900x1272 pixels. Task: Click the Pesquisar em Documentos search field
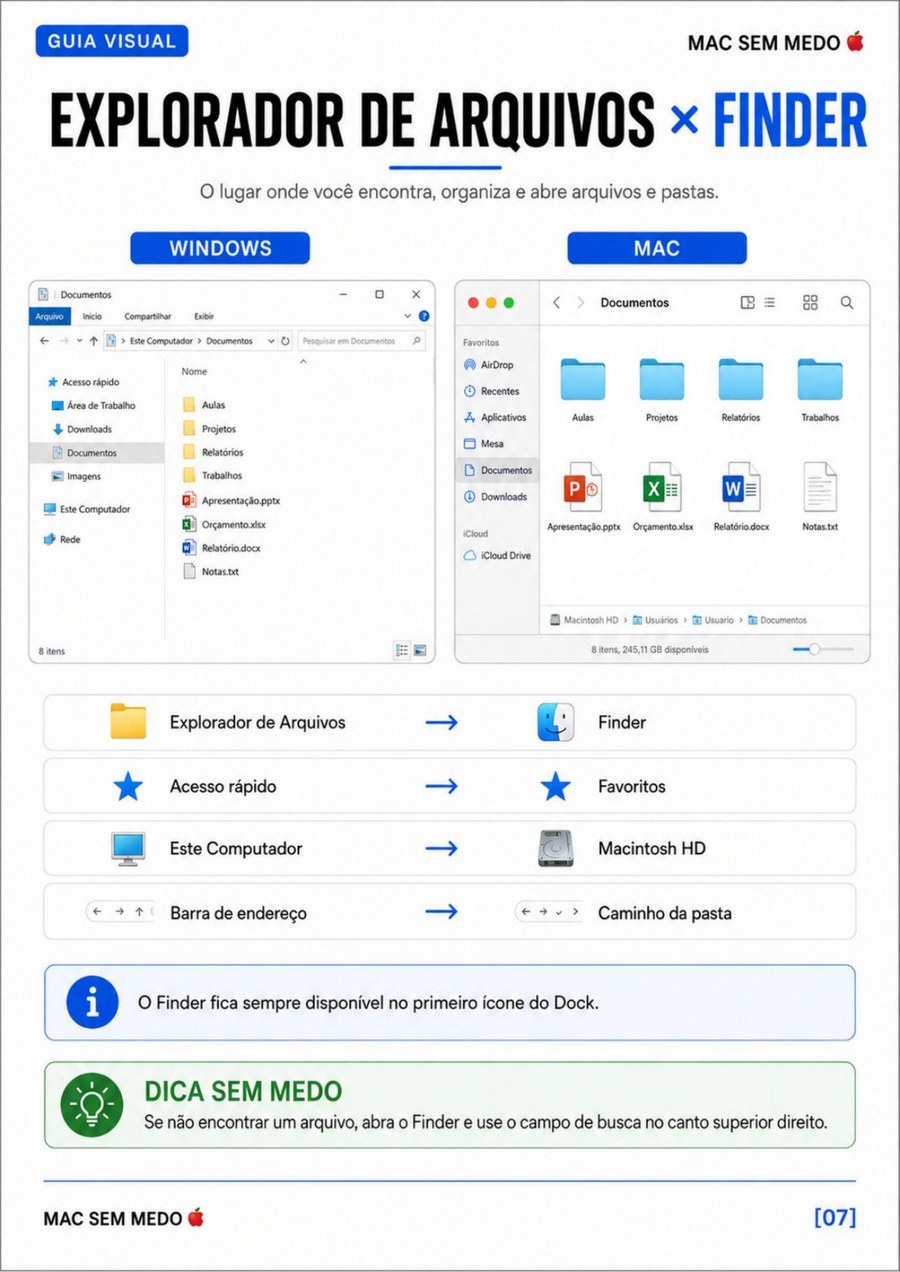361,341
